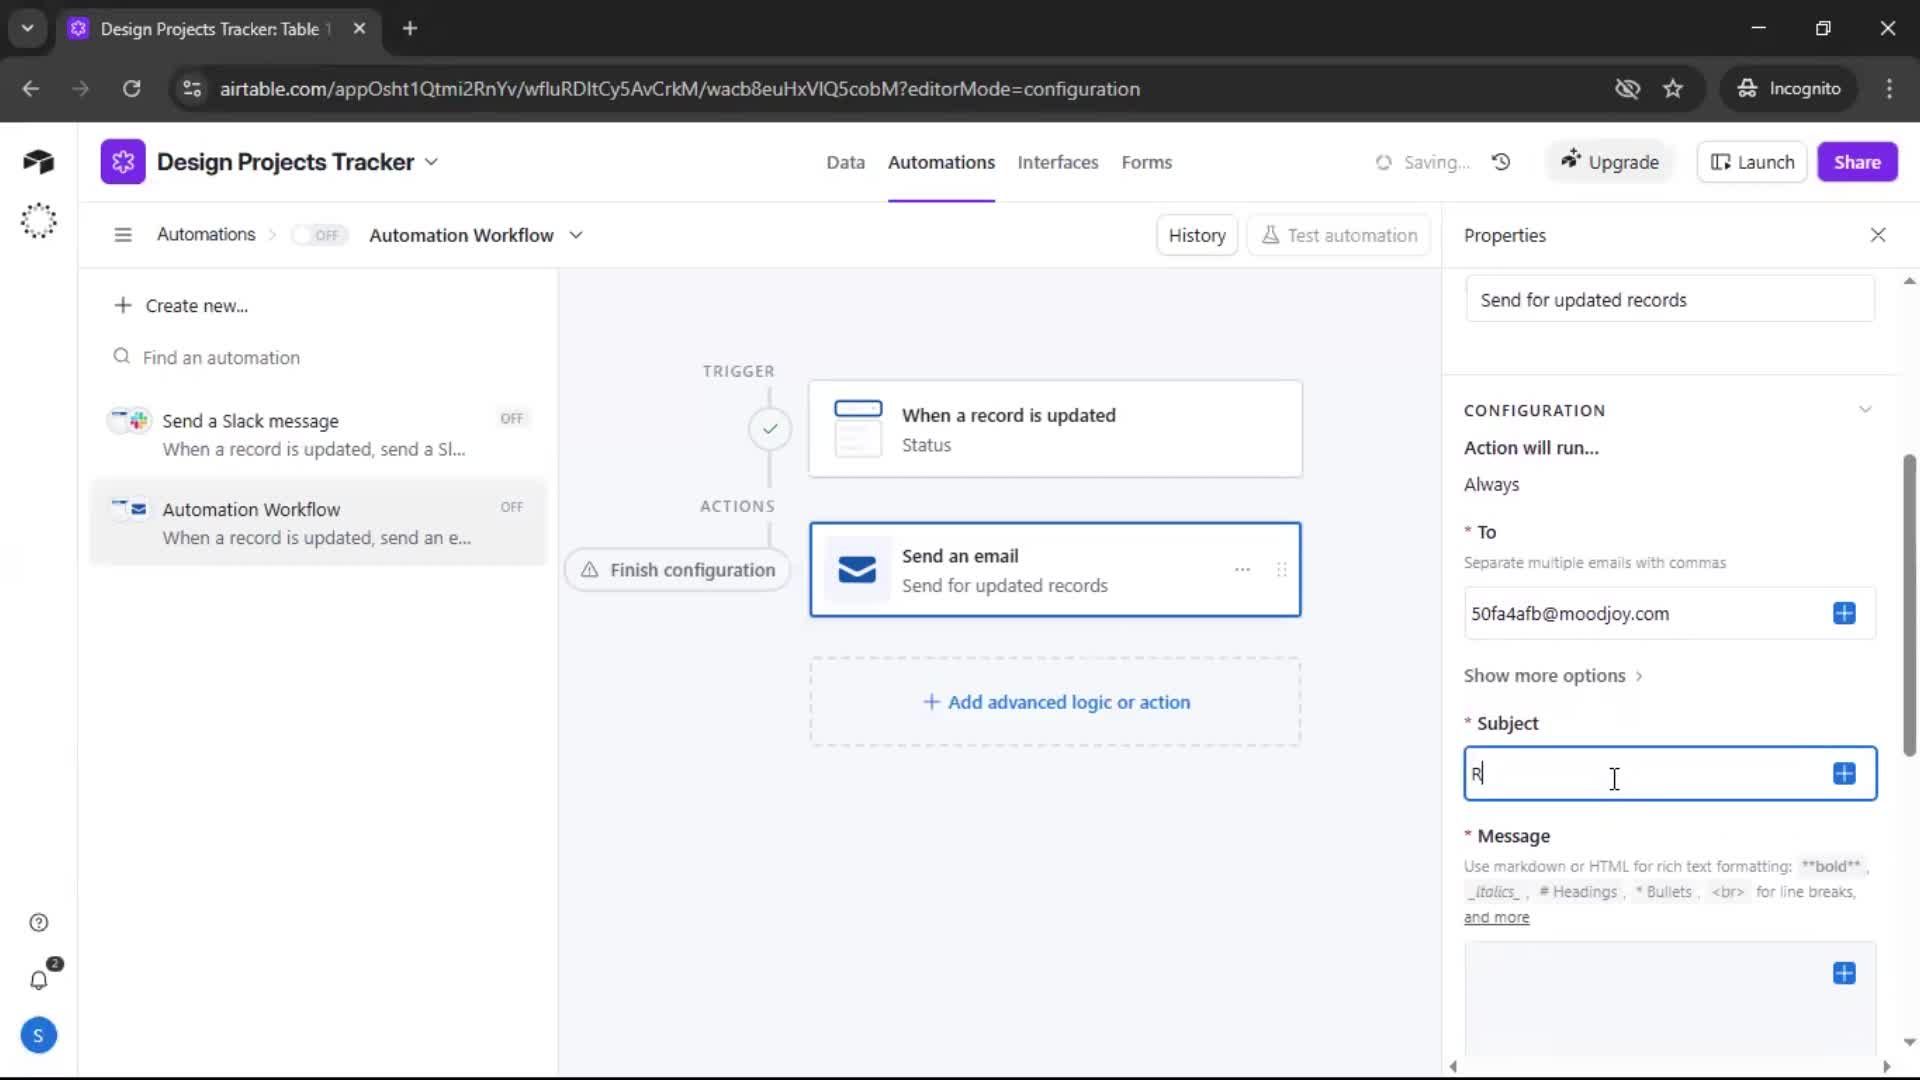
Task: Open the 'and more' formatting link
Action: [1496, 917]
